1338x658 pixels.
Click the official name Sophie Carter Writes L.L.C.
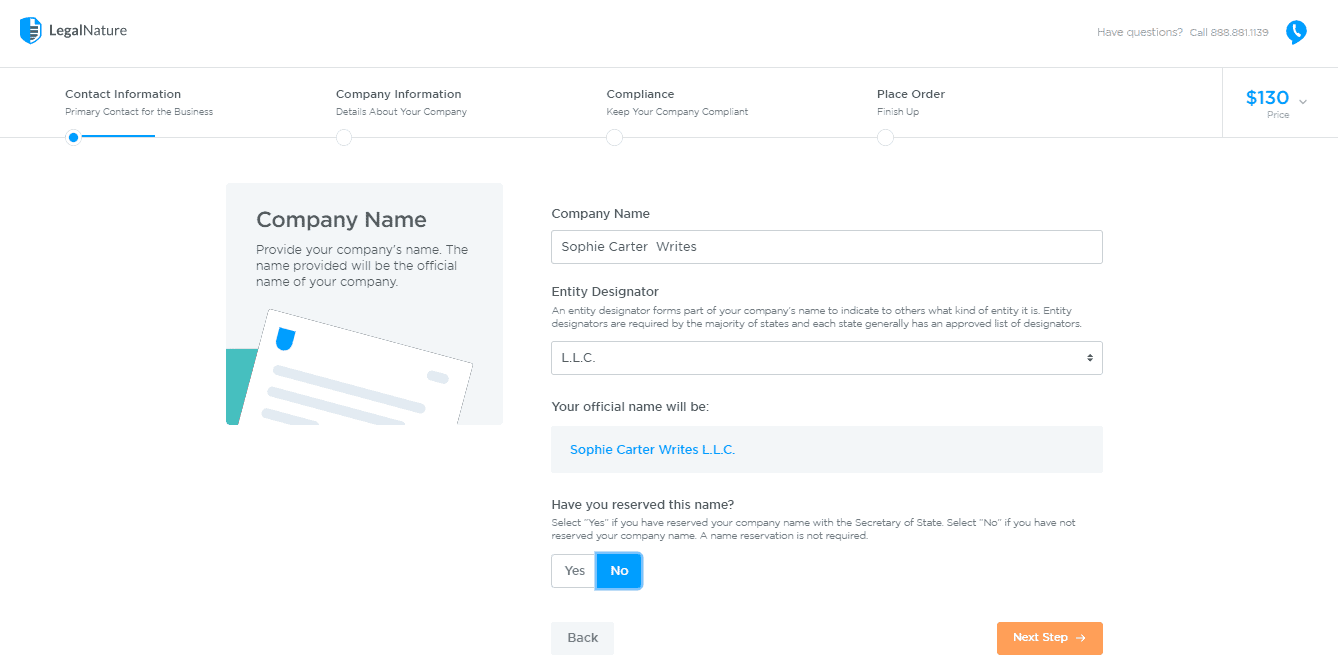point(652,450)
